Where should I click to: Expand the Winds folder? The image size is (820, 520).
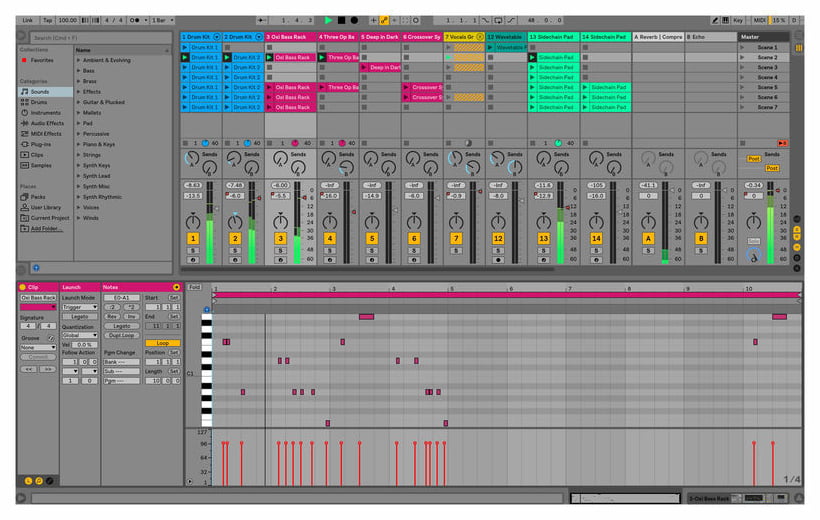pyautogui.click(x=79, y=218)
